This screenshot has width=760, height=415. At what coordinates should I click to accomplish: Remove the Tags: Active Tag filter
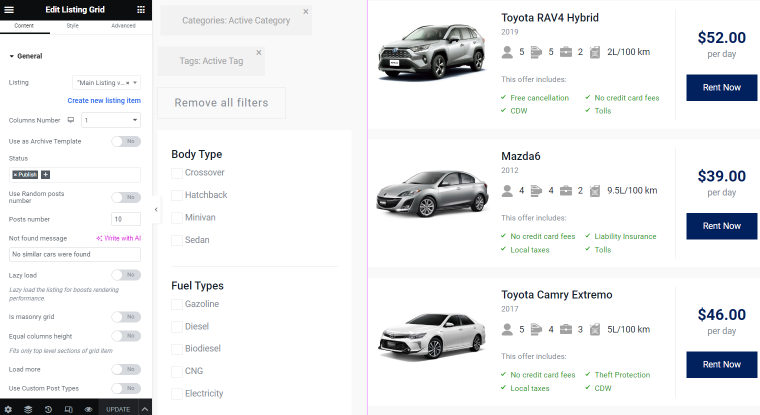[x=259, y=52]
